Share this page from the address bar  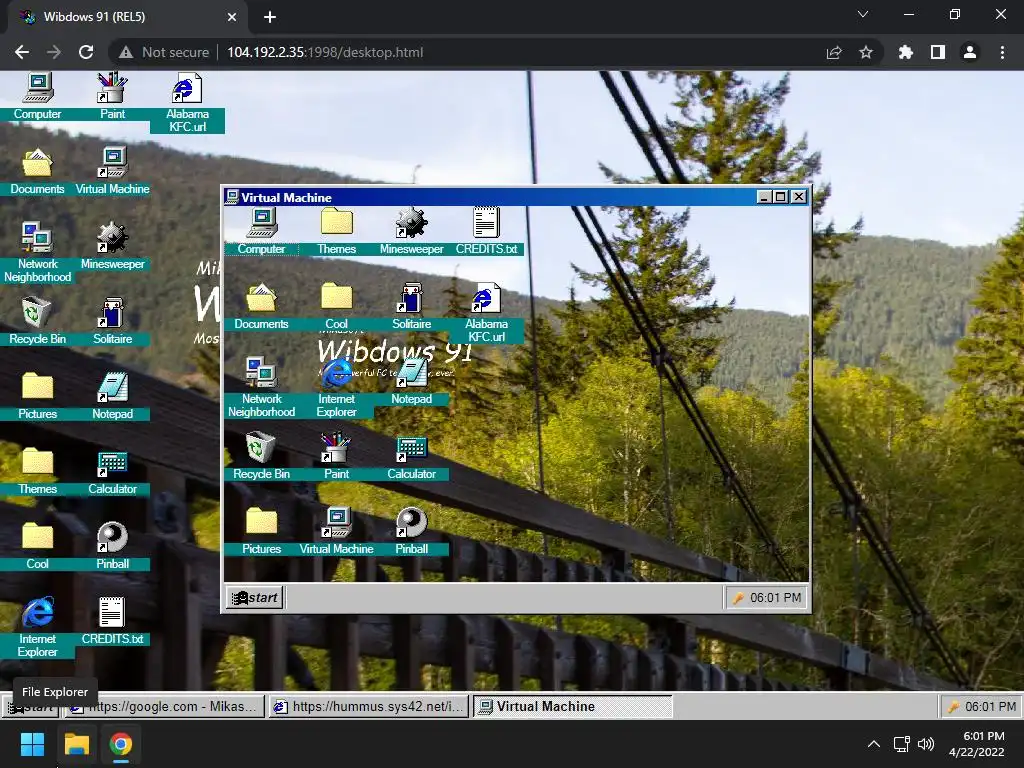pyautogui.click(x=834, y=52)
